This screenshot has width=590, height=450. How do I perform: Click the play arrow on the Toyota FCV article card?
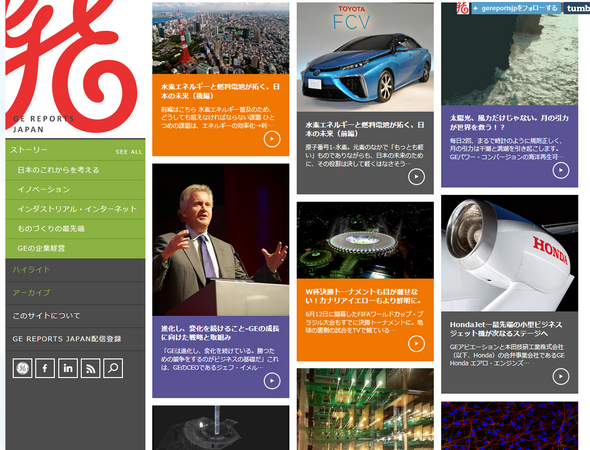pos(416,177)
